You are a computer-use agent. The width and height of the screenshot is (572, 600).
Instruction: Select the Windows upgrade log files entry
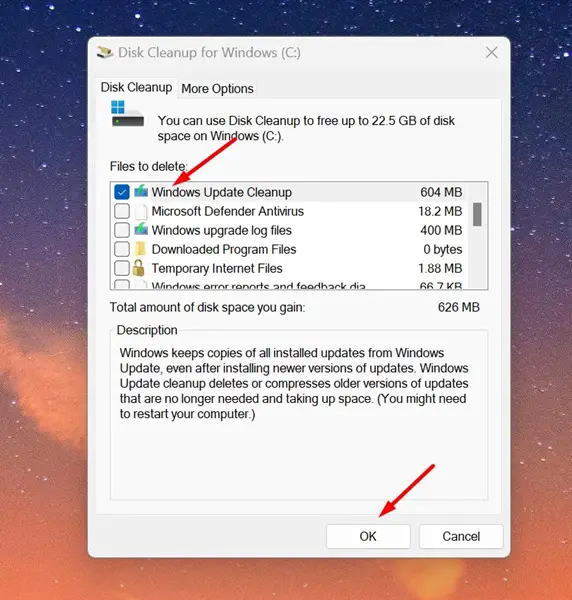pyautogui.click(x=288, y=230)
